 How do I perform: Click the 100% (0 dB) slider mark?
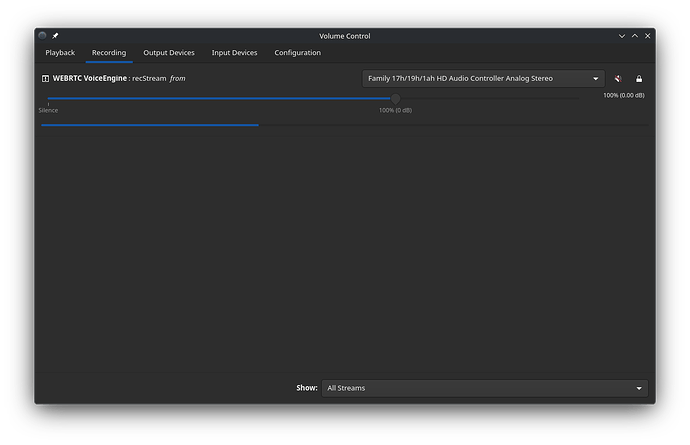tap(395, 110)
